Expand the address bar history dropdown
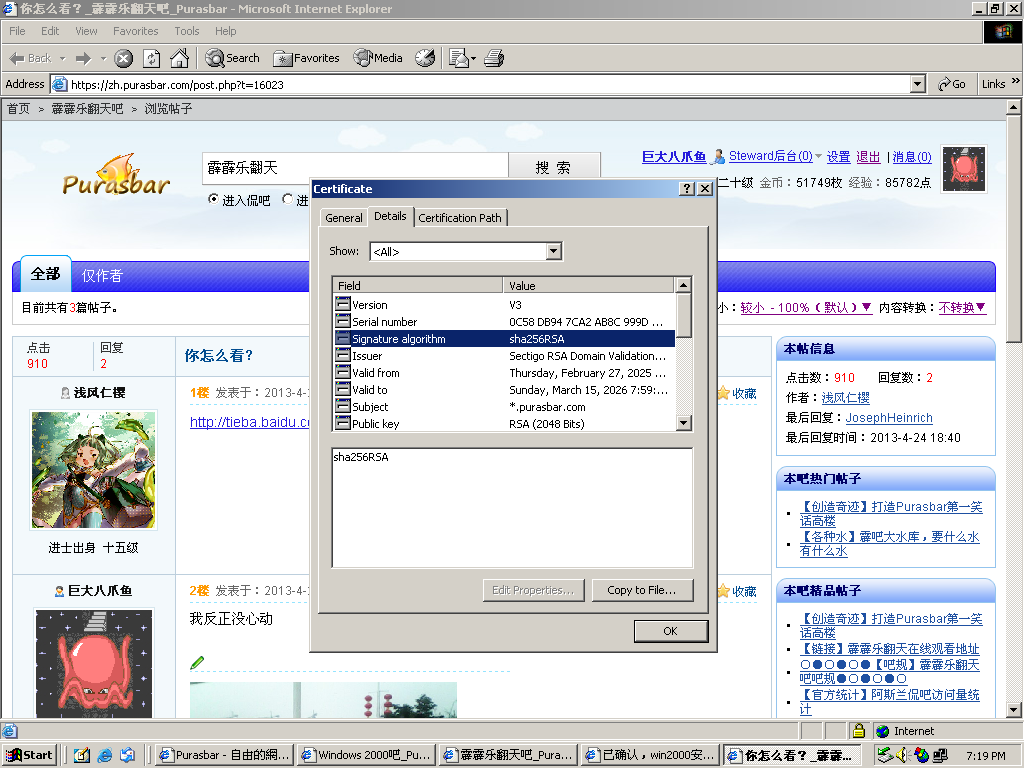Image resolution: width=1024 pixels, height=768 pixels. 918,84
